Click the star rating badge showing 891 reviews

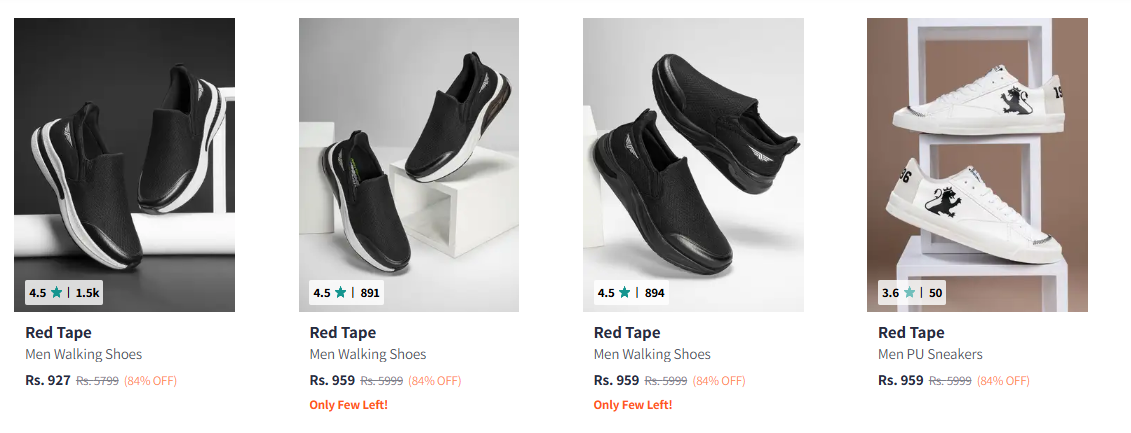coord(347,293)
